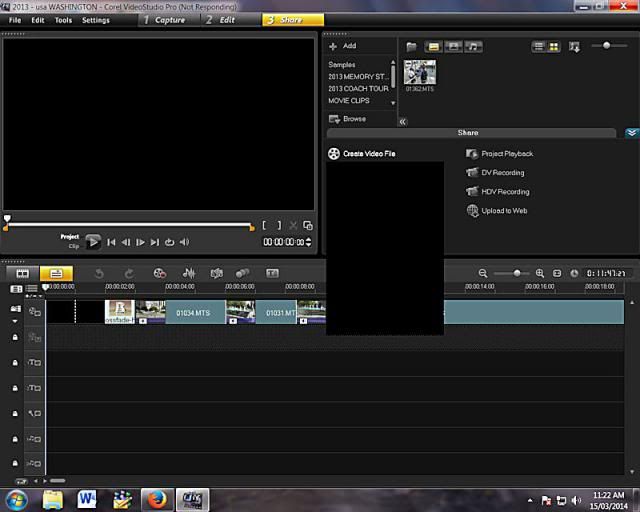Click the Add folder button
The height and width of the screenshot is (512, 640).
click(x=342, y=46)
